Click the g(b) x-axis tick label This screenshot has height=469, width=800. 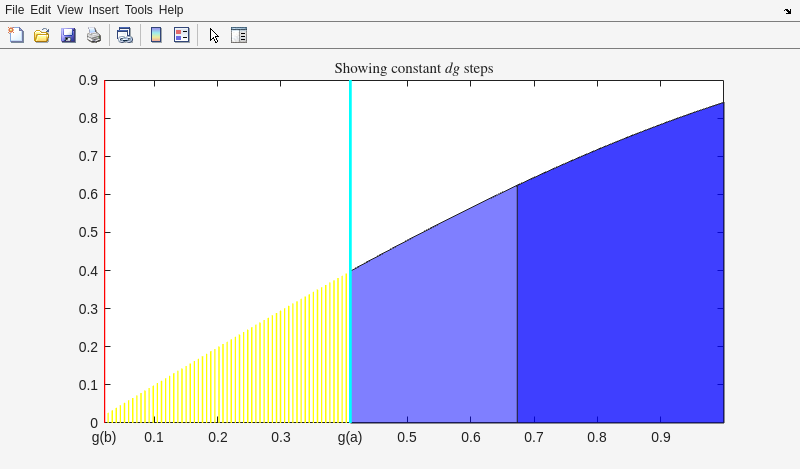pos(104,438)
